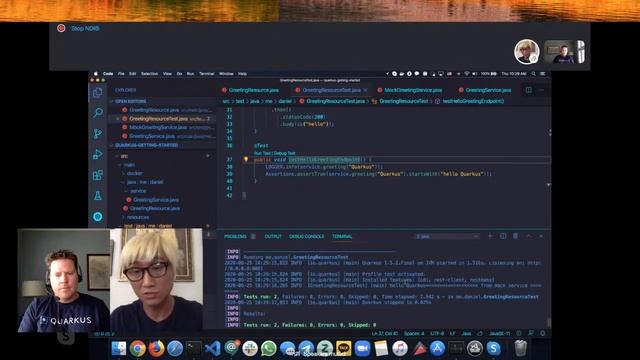Collapse the src folder

124,156
